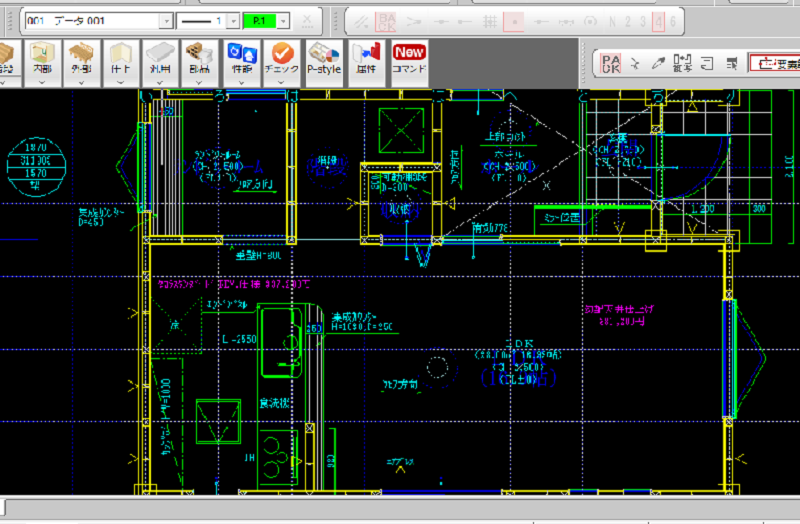Toggle BACK in the lower right toolbar
Image resolution: width=800 pixels, height=524 pixels.
point(611,63)
